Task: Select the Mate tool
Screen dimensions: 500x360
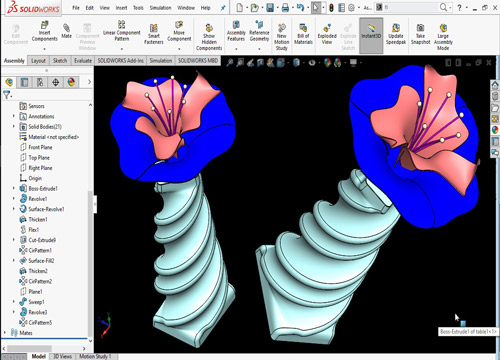Action: 66,31
